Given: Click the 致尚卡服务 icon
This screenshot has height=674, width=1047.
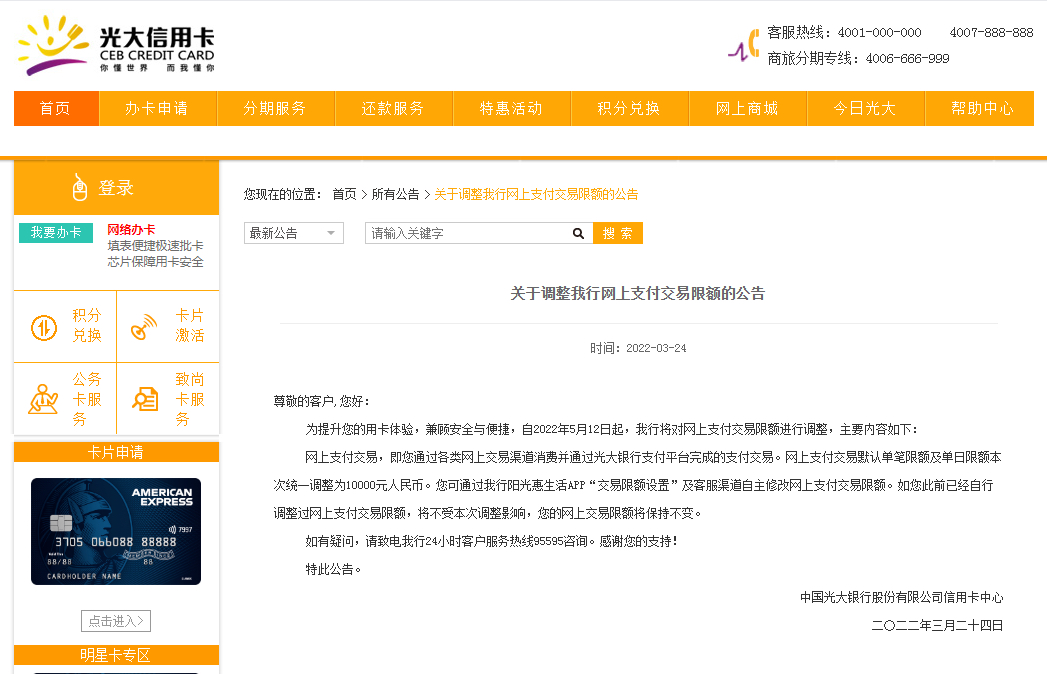Looking at the screenshot, I should click(x=146, y=398).
